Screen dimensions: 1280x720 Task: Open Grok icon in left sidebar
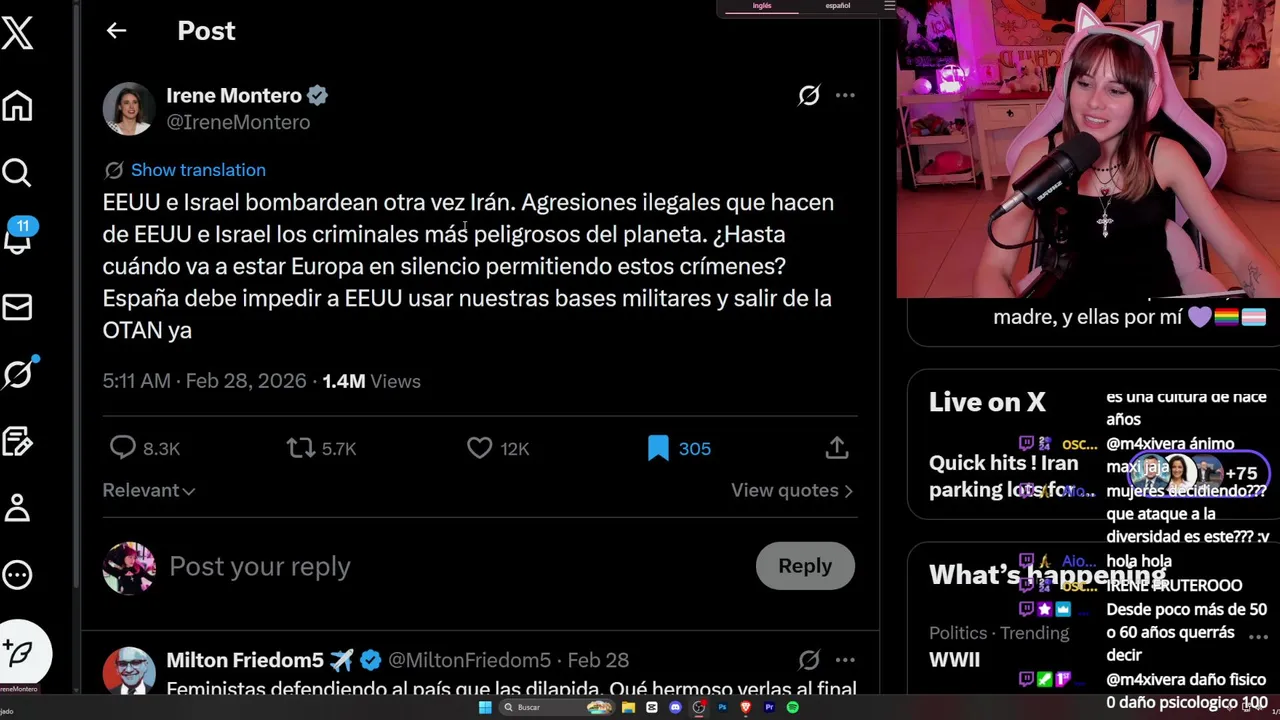click(x=19, y=373)
